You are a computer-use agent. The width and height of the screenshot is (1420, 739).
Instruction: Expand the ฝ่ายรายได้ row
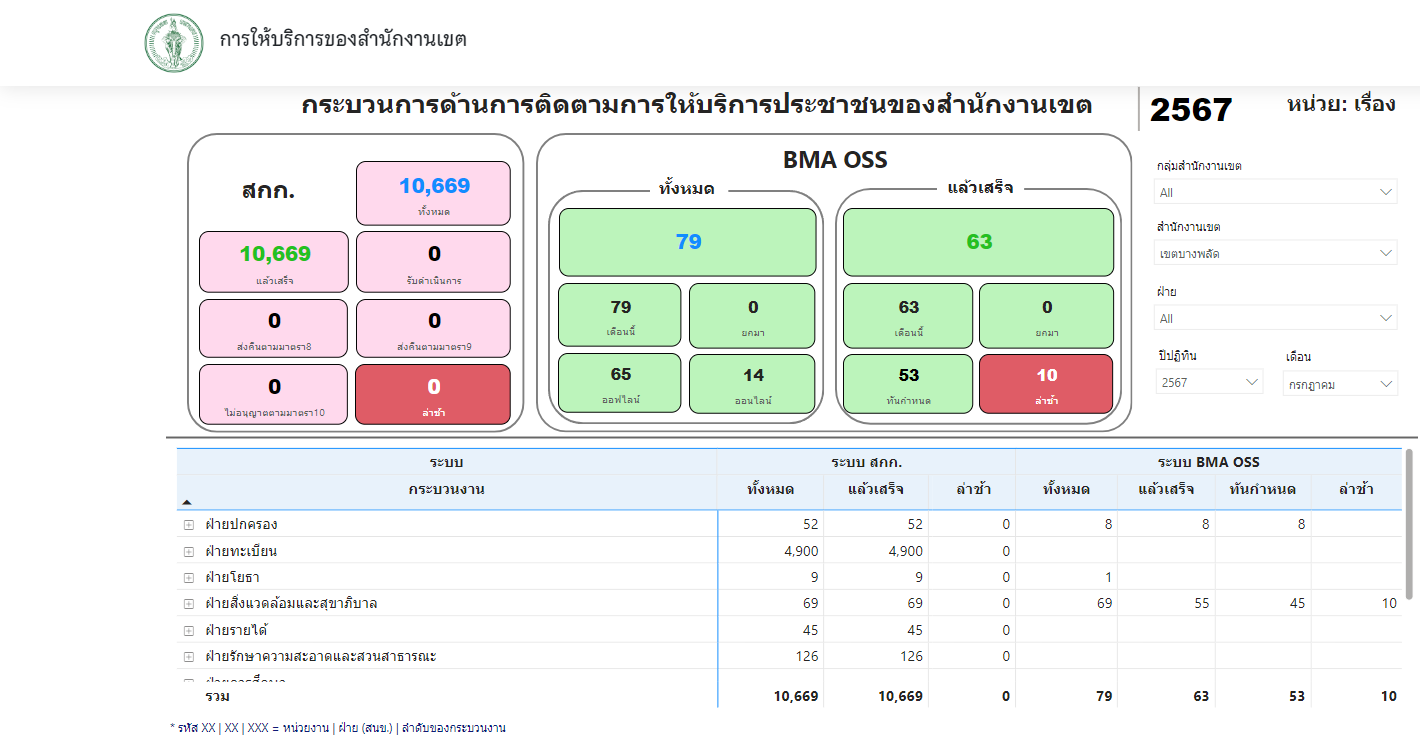[x=188, y=630]
